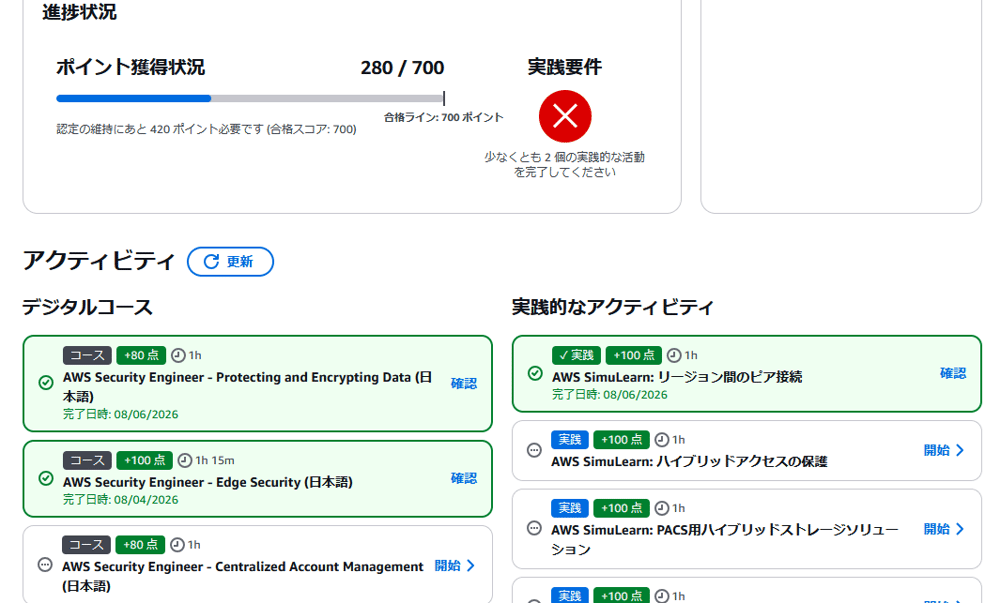Click +80 点 badge on Protecting and Encrypting Data
Viewport: 1000px width, 603px height.
[x=141, y=355]
